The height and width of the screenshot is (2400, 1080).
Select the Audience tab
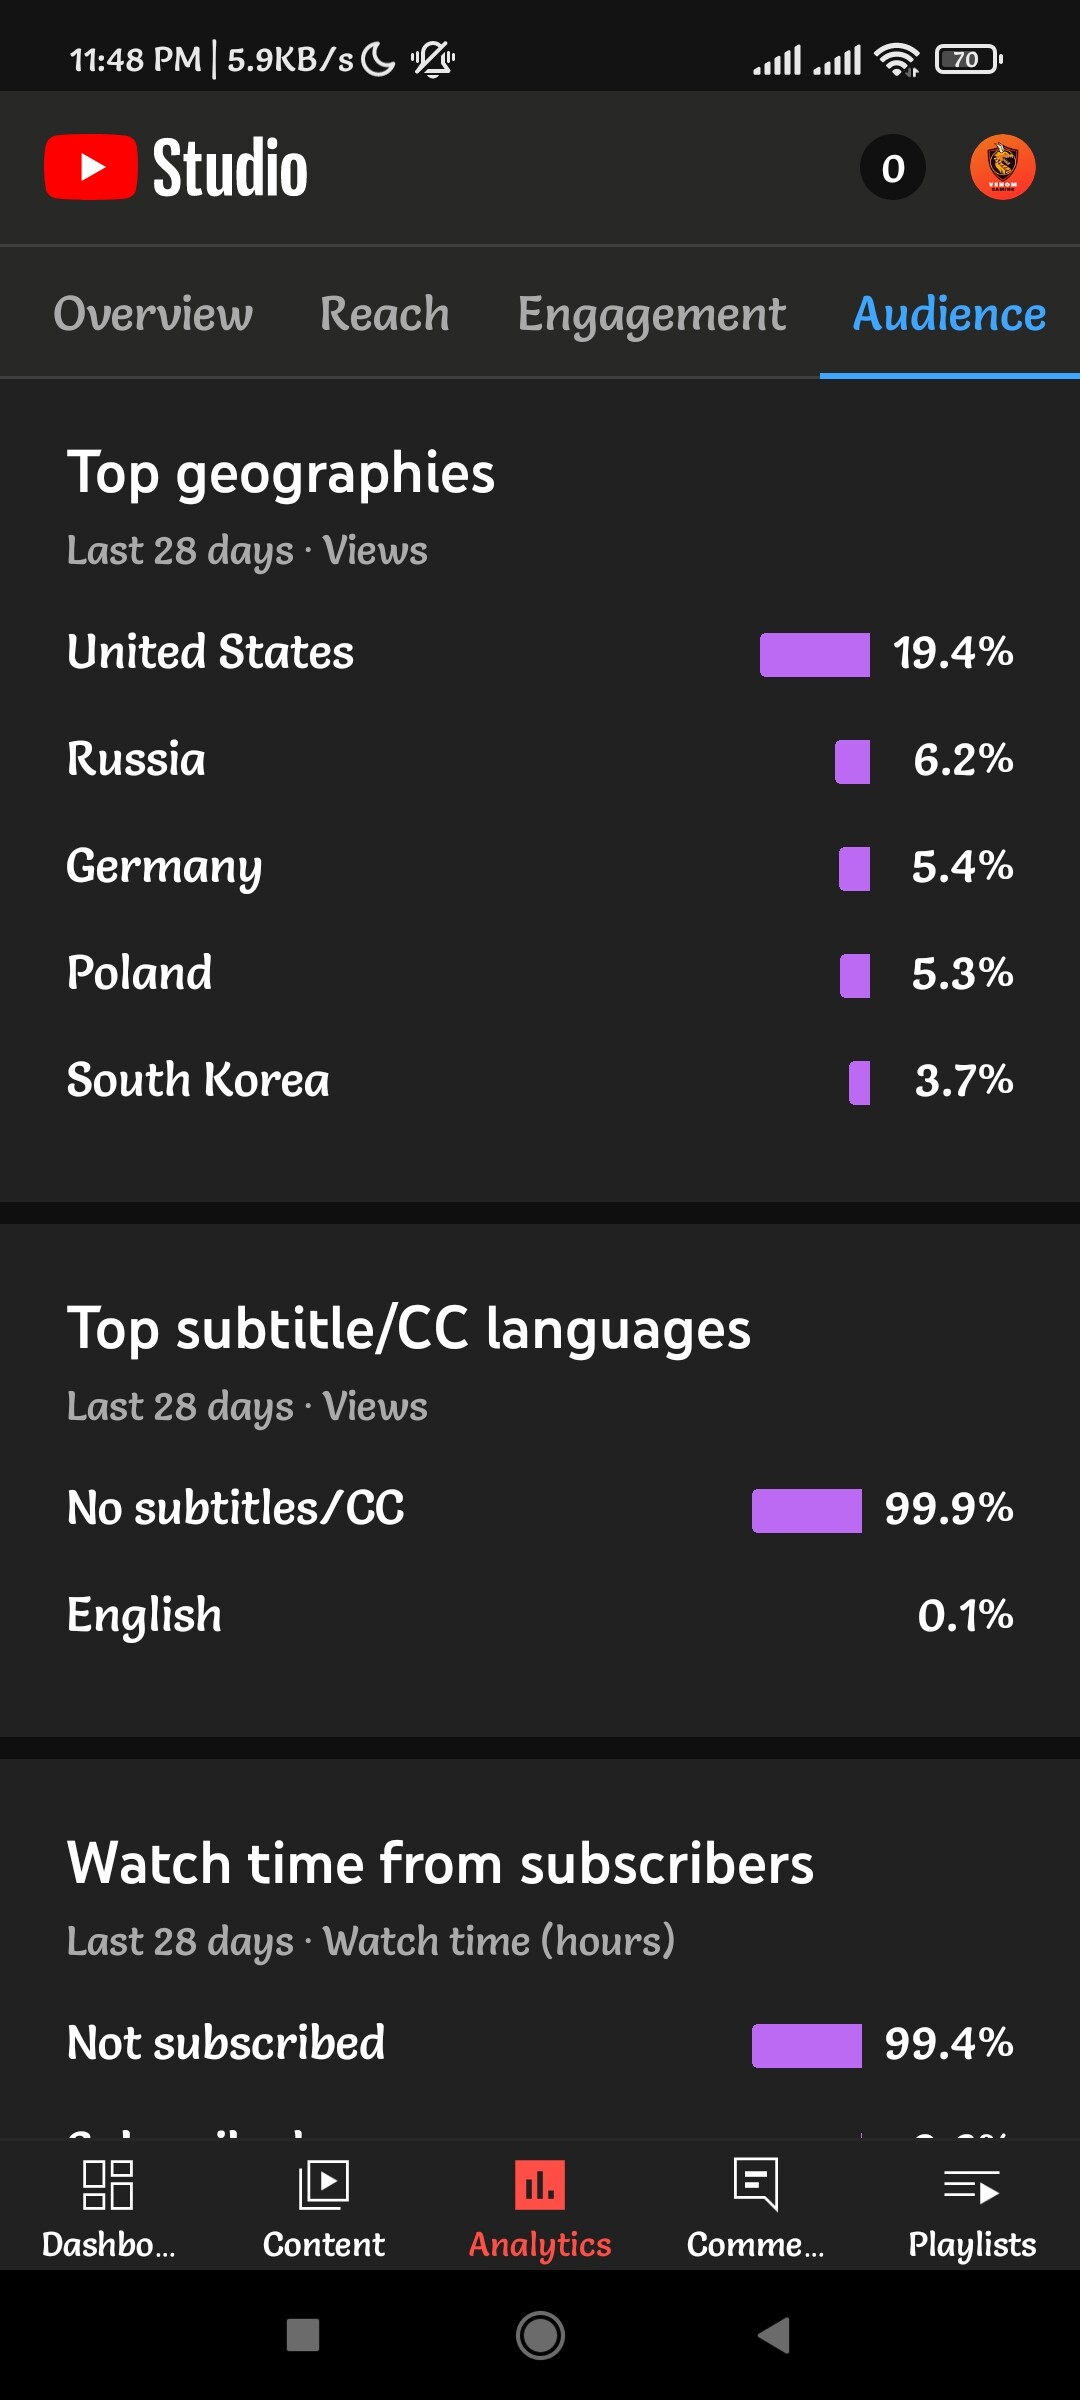click(949, 314)
